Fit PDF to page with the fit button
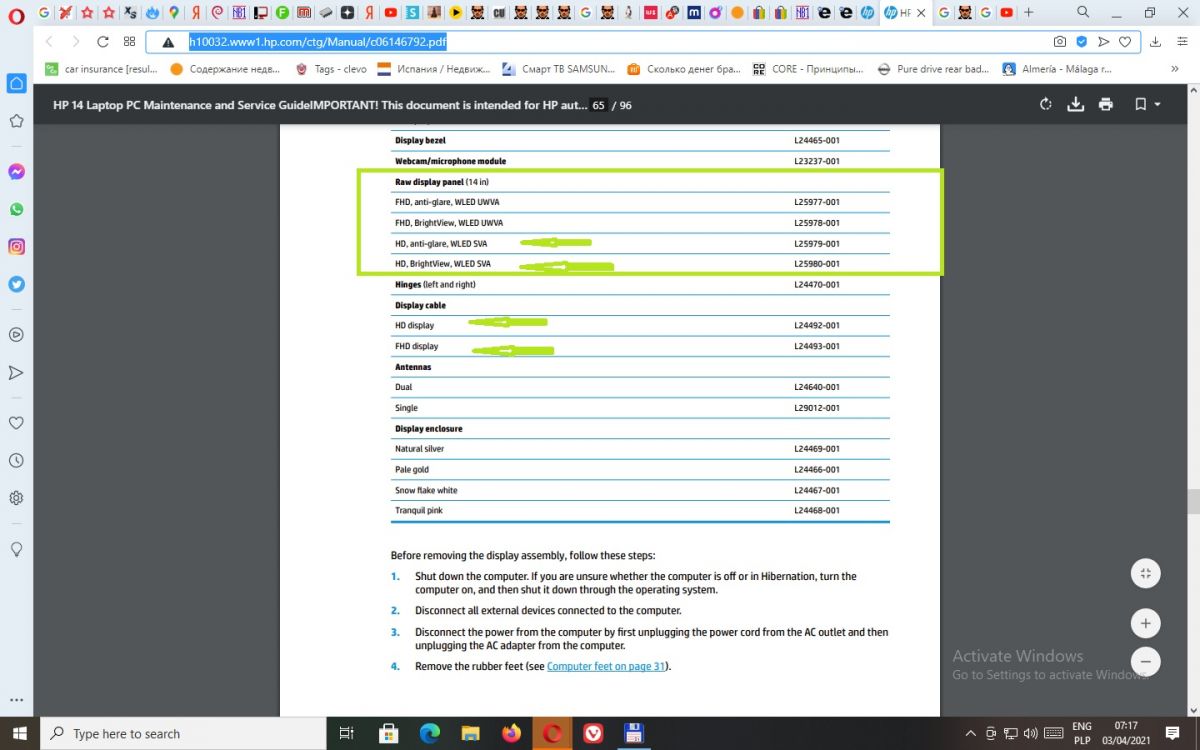The image size is (1200, 750). click(1146, 573)
